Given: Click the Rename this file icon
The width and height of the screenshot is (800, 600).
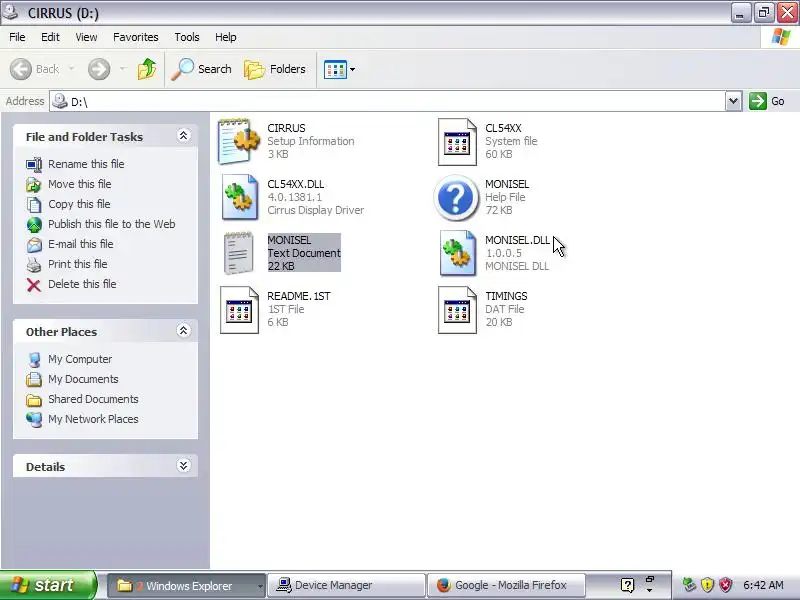Looking at the screenshot, I should pyautogui.click(x=34, y=164).
